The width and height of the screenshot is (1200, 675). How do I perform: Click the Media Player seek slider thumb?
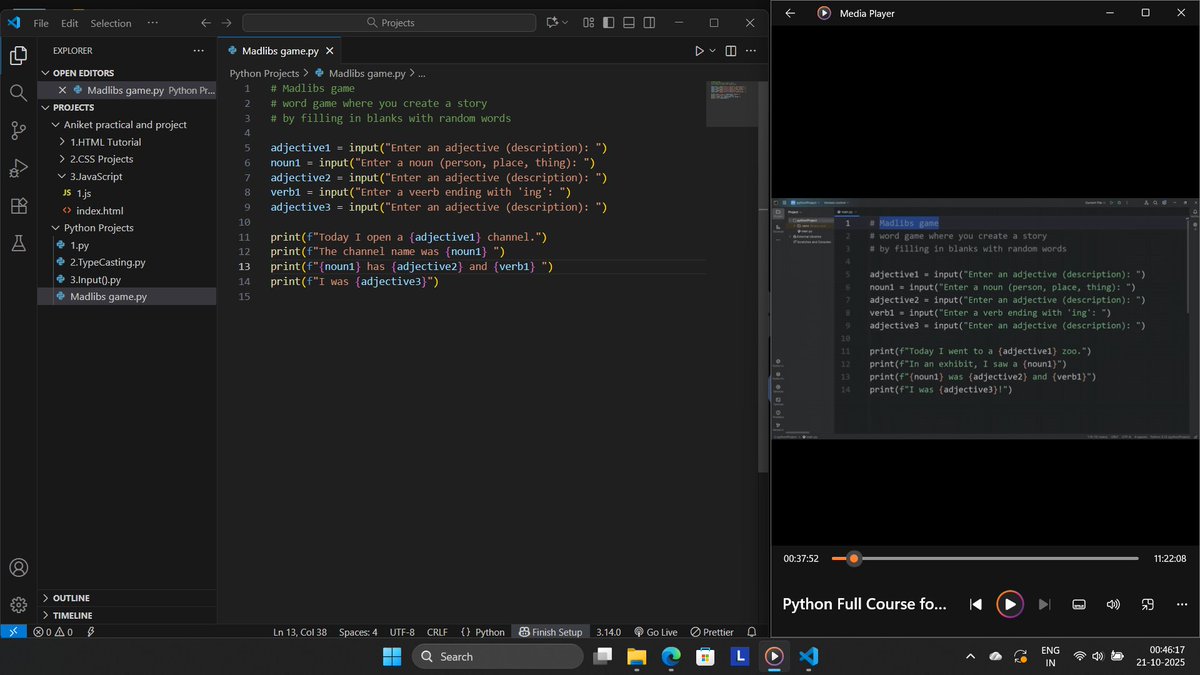click(x=853, y=558)
